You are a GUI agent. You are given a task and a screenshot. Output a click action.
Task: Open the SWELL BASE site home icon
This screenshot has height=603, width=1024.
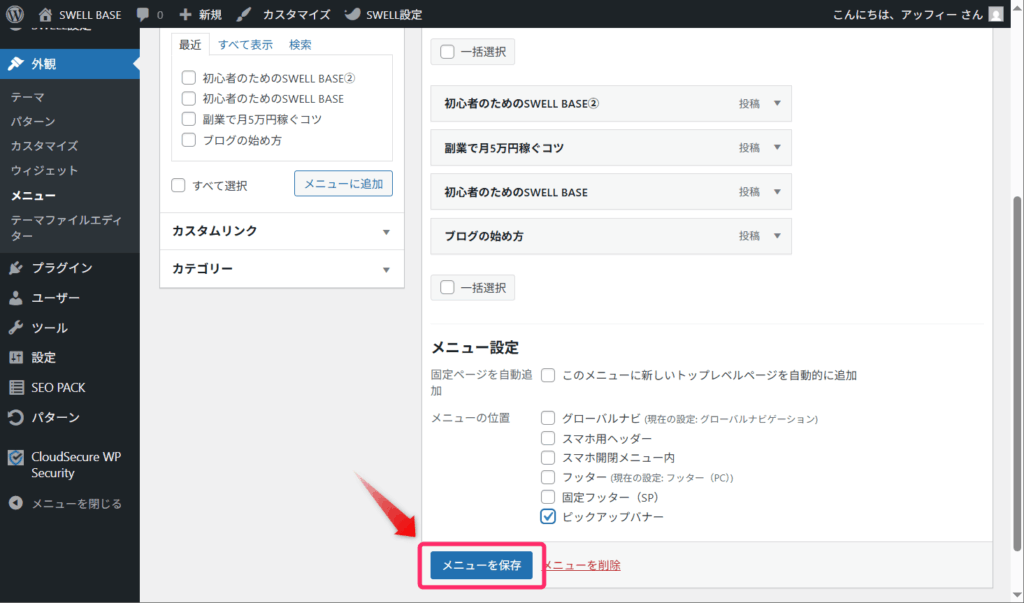point(45,14)
